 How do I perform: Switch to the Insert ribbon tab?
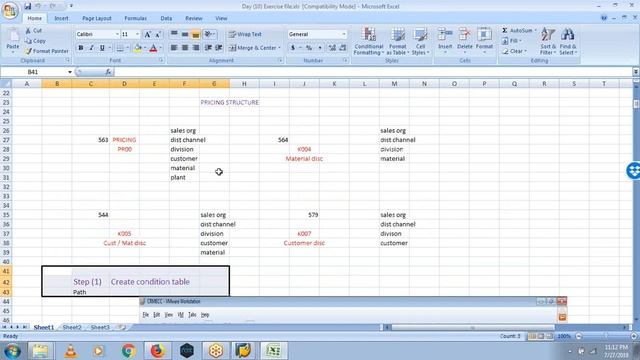coord(61,18)
